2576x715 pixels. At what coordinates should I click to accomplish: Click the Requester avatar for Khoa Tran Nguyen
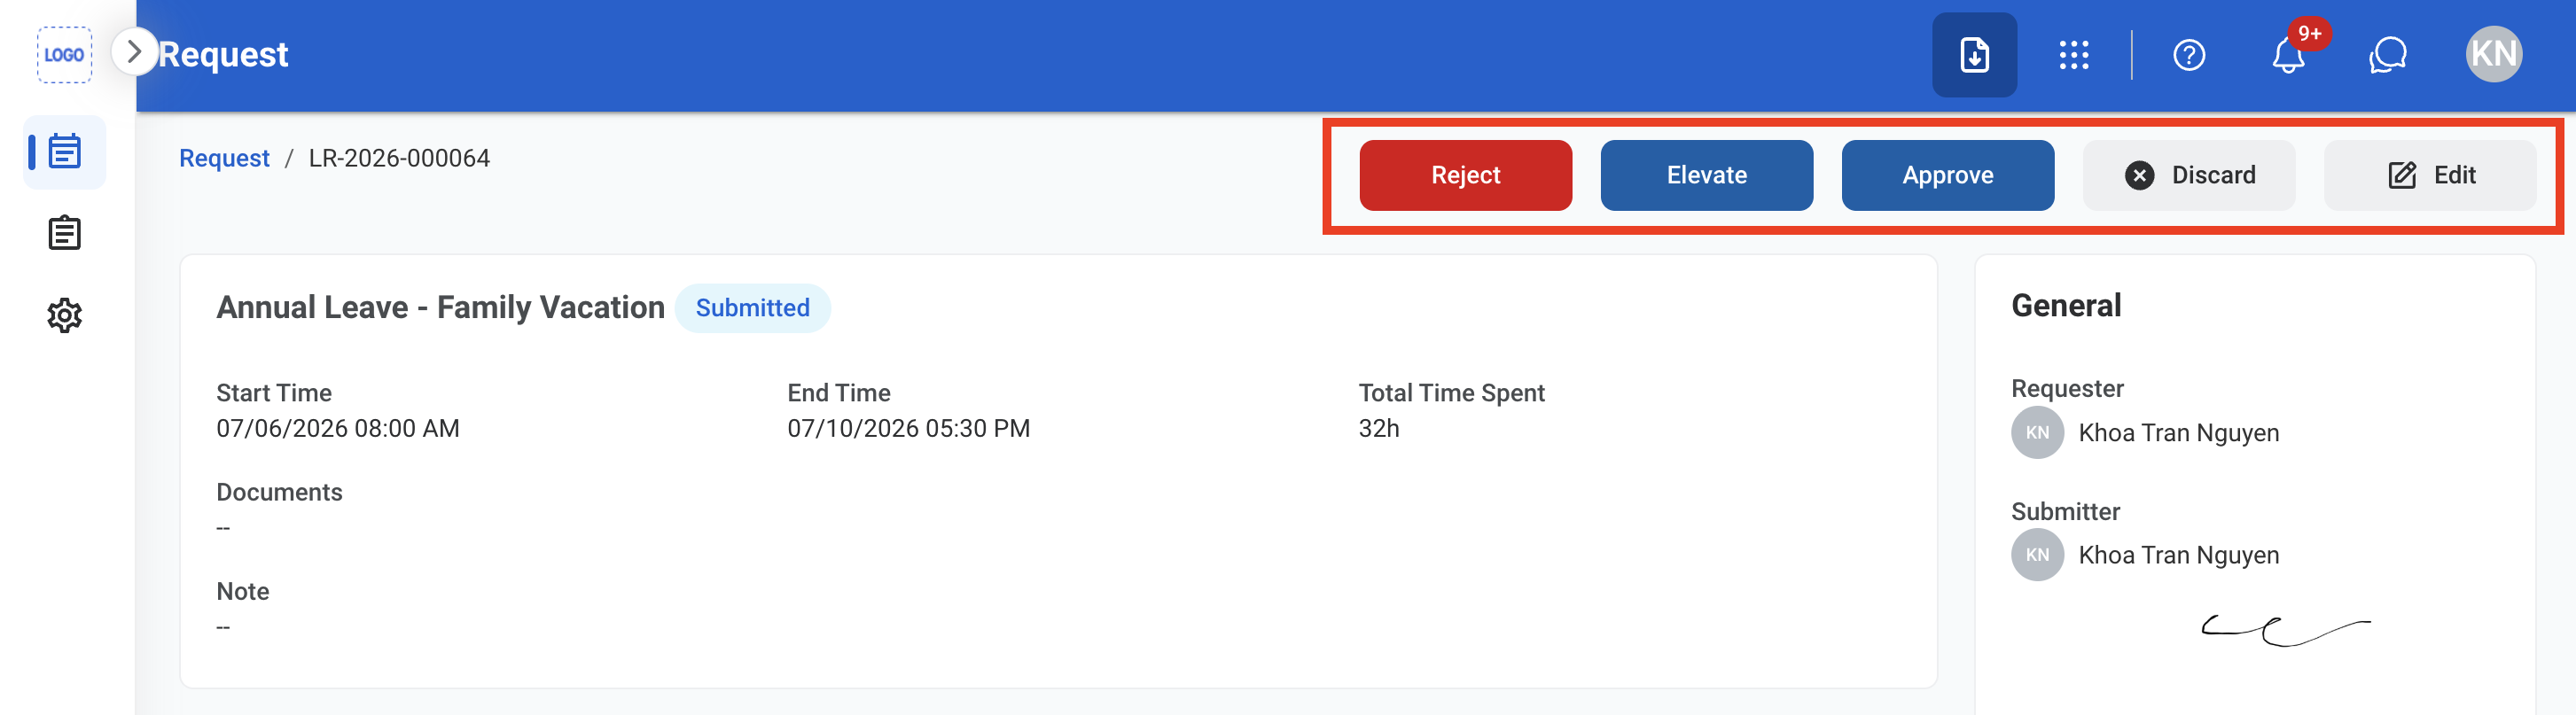2037,433
